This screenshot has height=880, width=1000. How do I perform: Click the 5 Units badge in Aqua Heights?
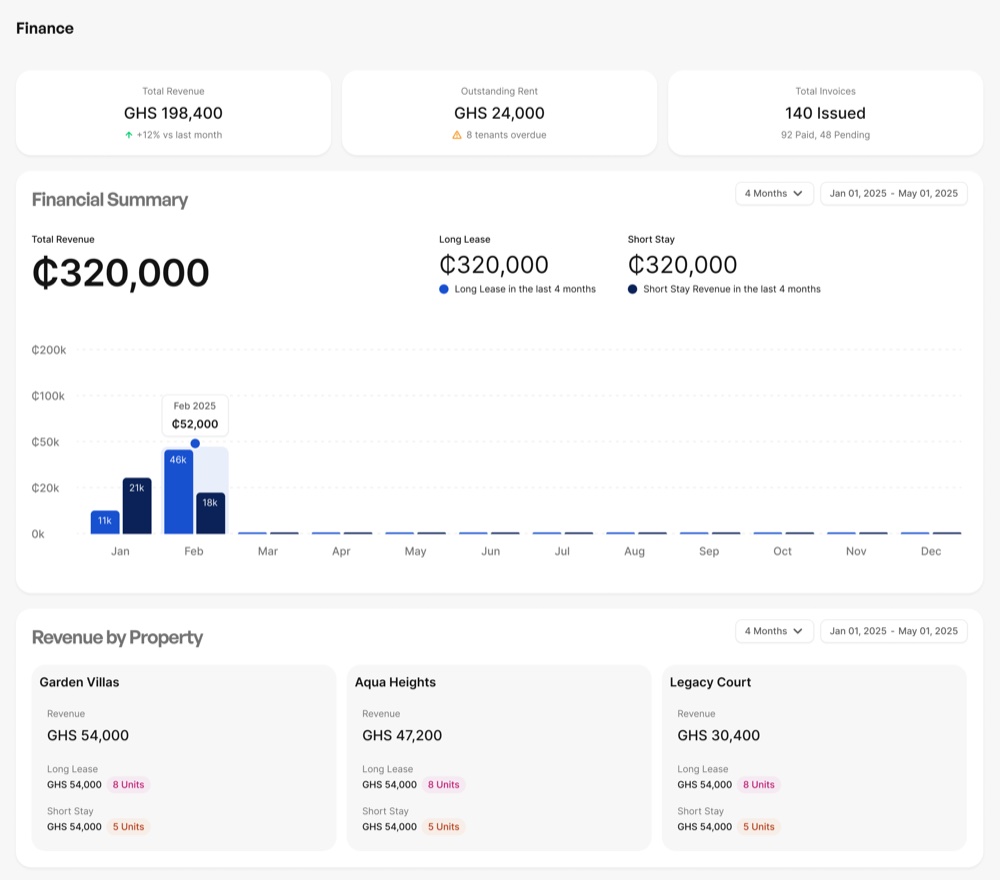coord(443,826)
